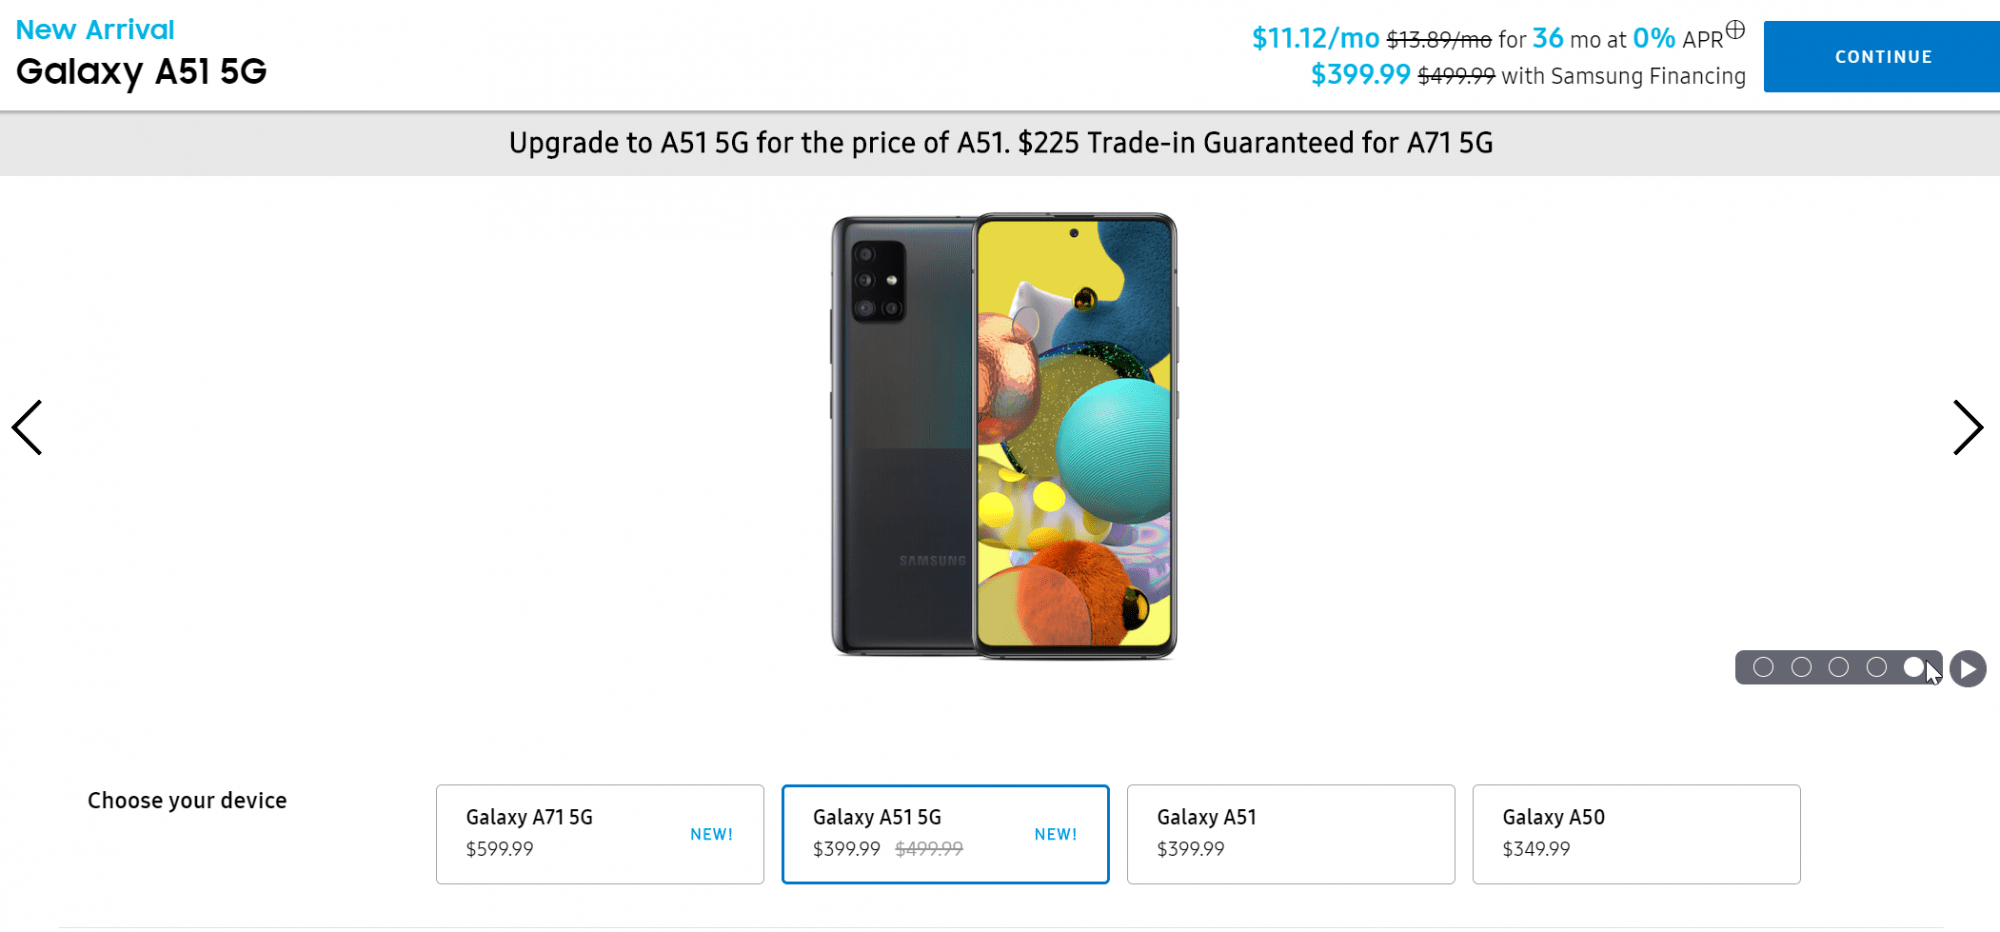
Task: Jump to the second carousel slide dot
Action: click(1801, 667)
